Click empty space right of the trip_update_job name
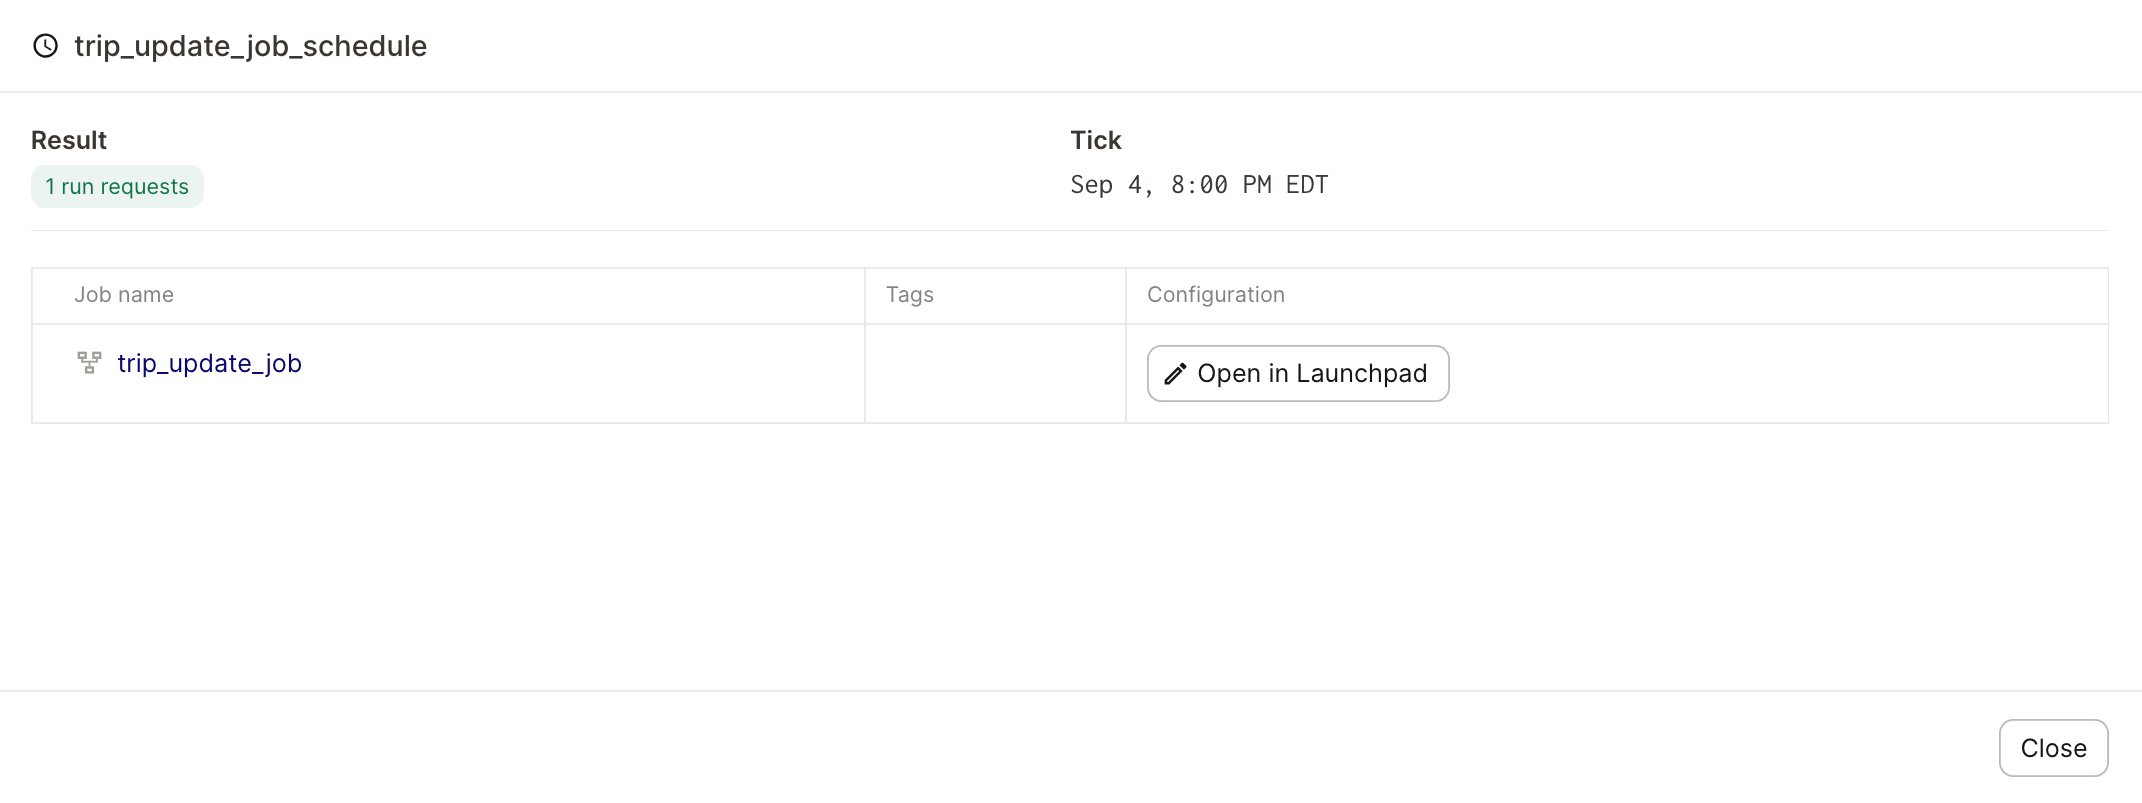This screenshot has height=803, width=2142. click(x=580, y=374)
